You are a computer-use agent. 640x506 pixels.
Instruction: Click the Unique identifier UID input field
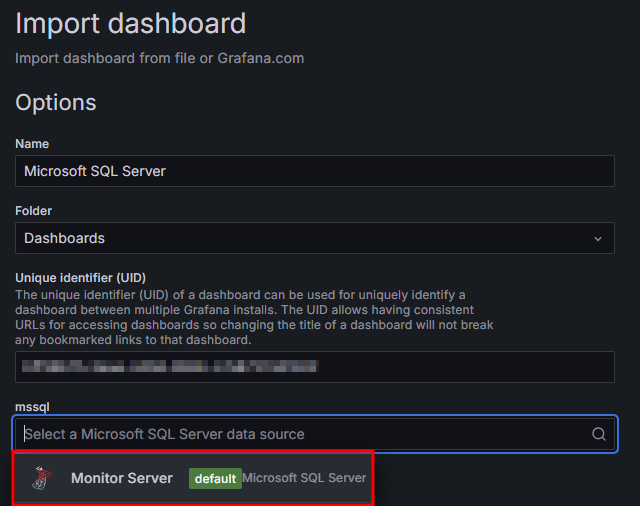pos(315,367)
